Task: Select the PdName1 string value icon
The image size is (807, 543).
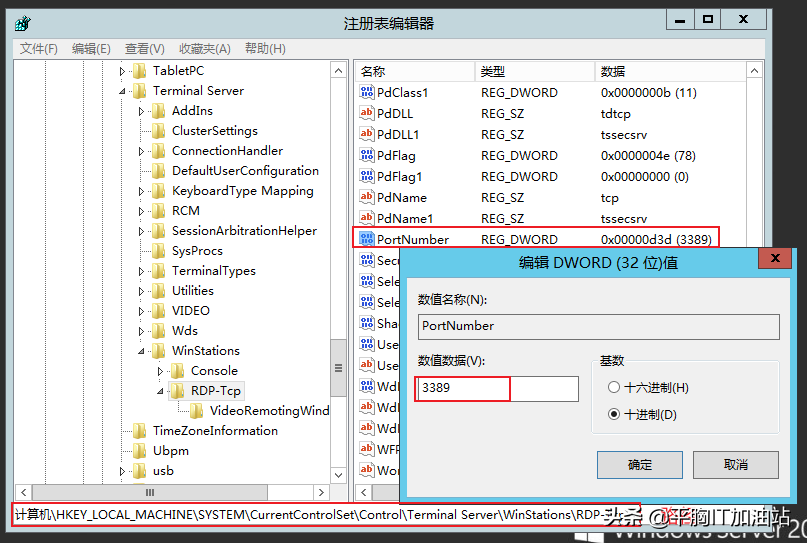Action: click(366, 218)
